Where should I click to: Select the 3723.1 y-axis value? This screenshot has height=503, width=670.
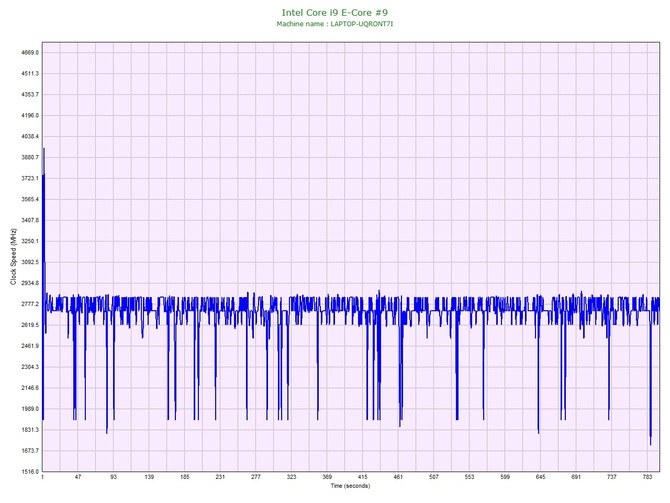pos(30,178)
